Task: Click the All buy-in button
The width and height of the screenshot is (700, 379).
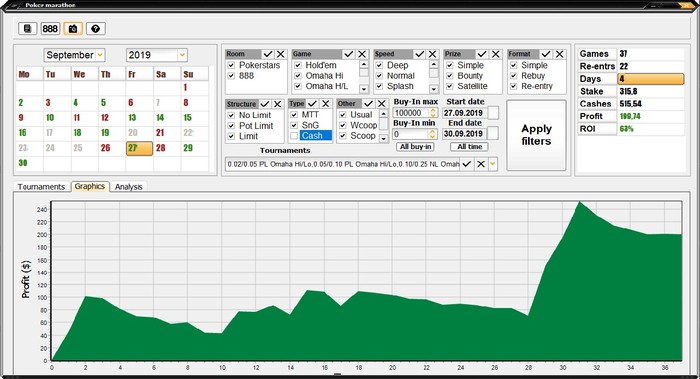Action: (415, 147)
